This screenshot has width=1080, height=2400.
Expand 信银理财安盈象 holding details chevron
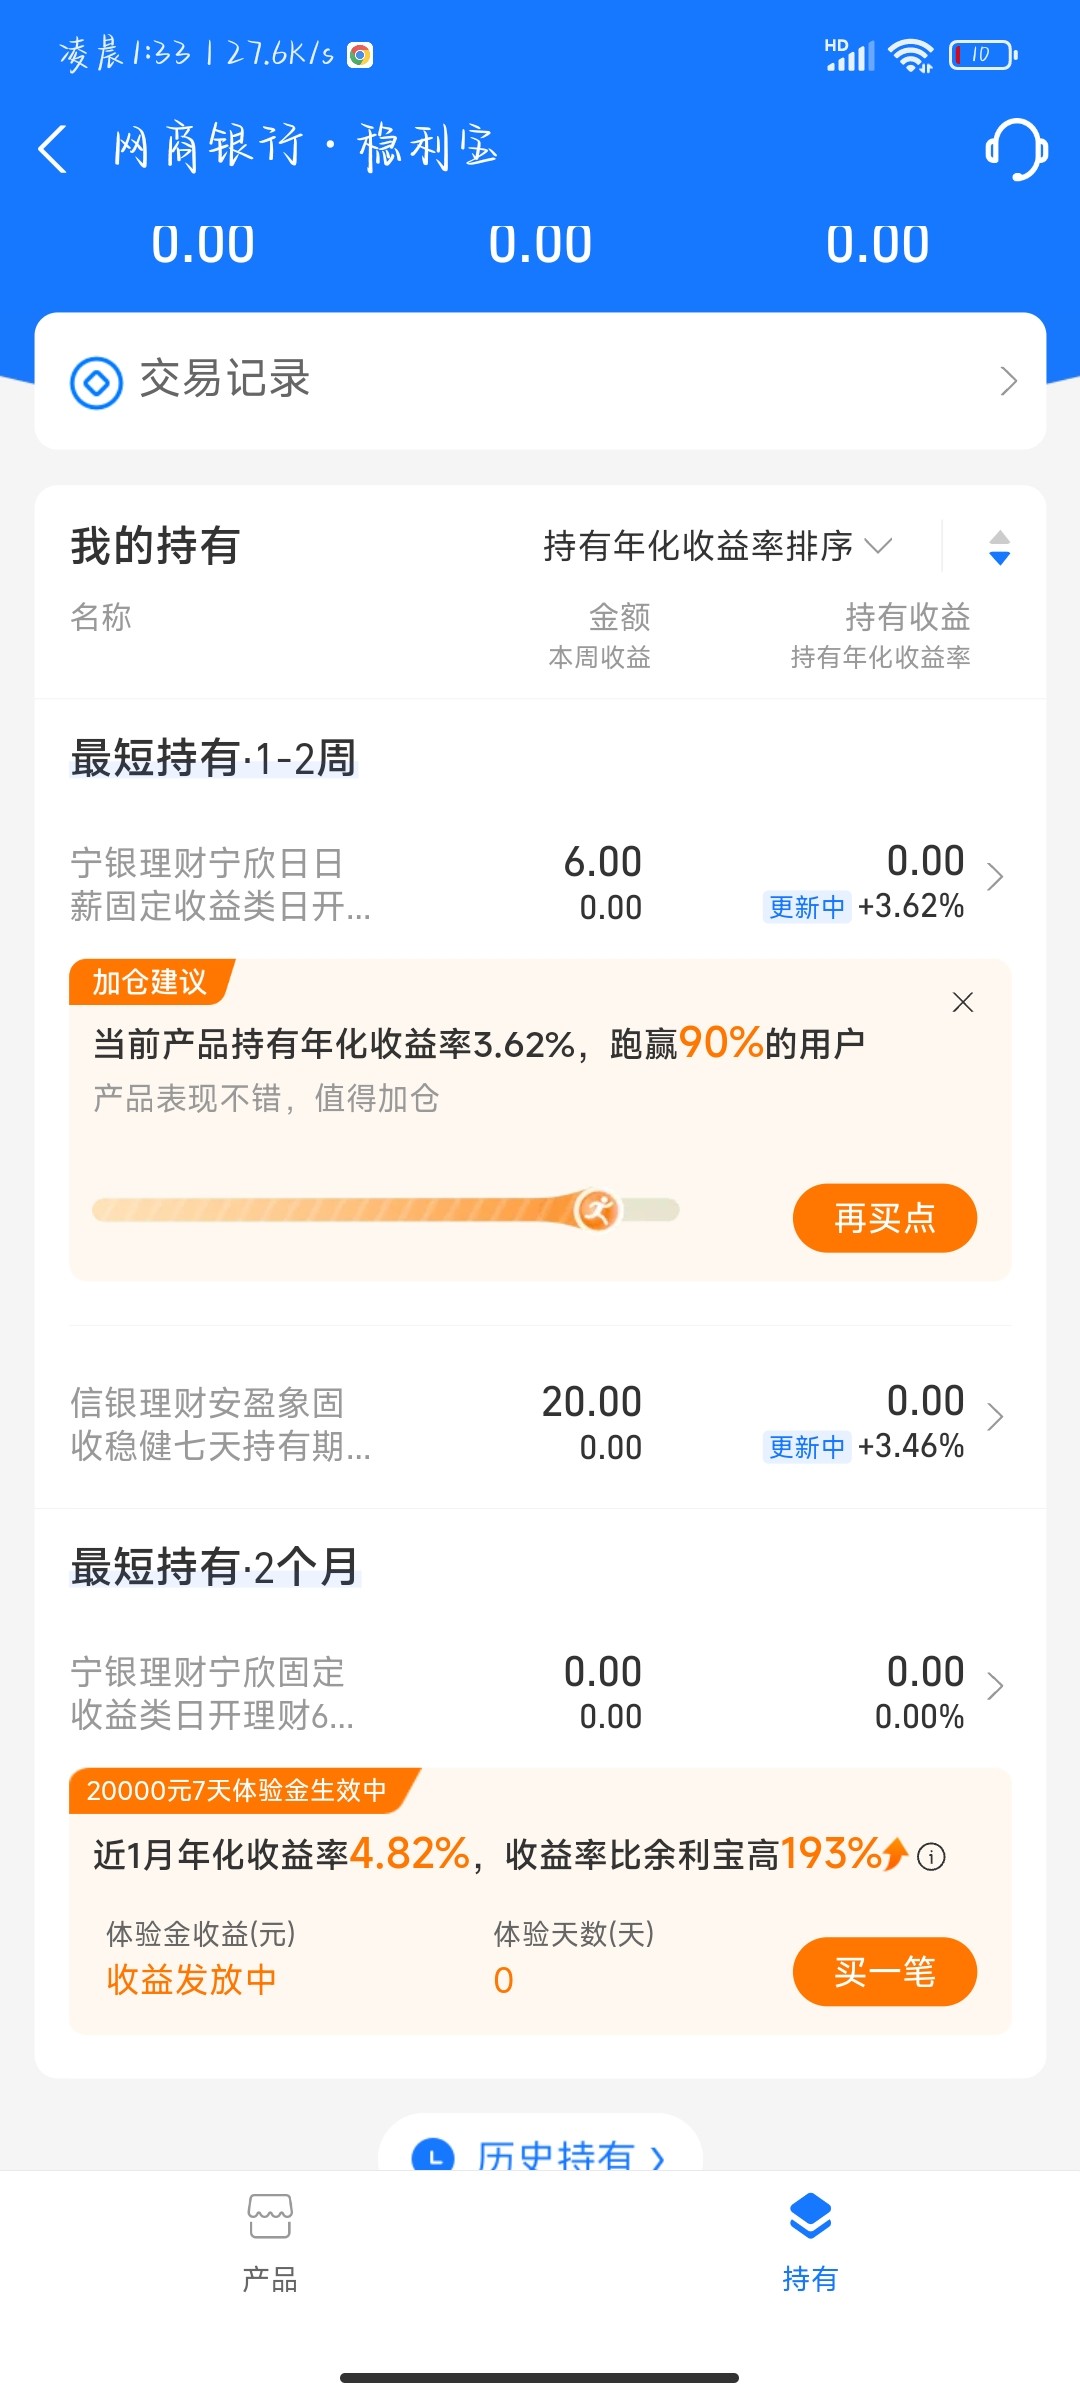click(x=995, y=1417)
